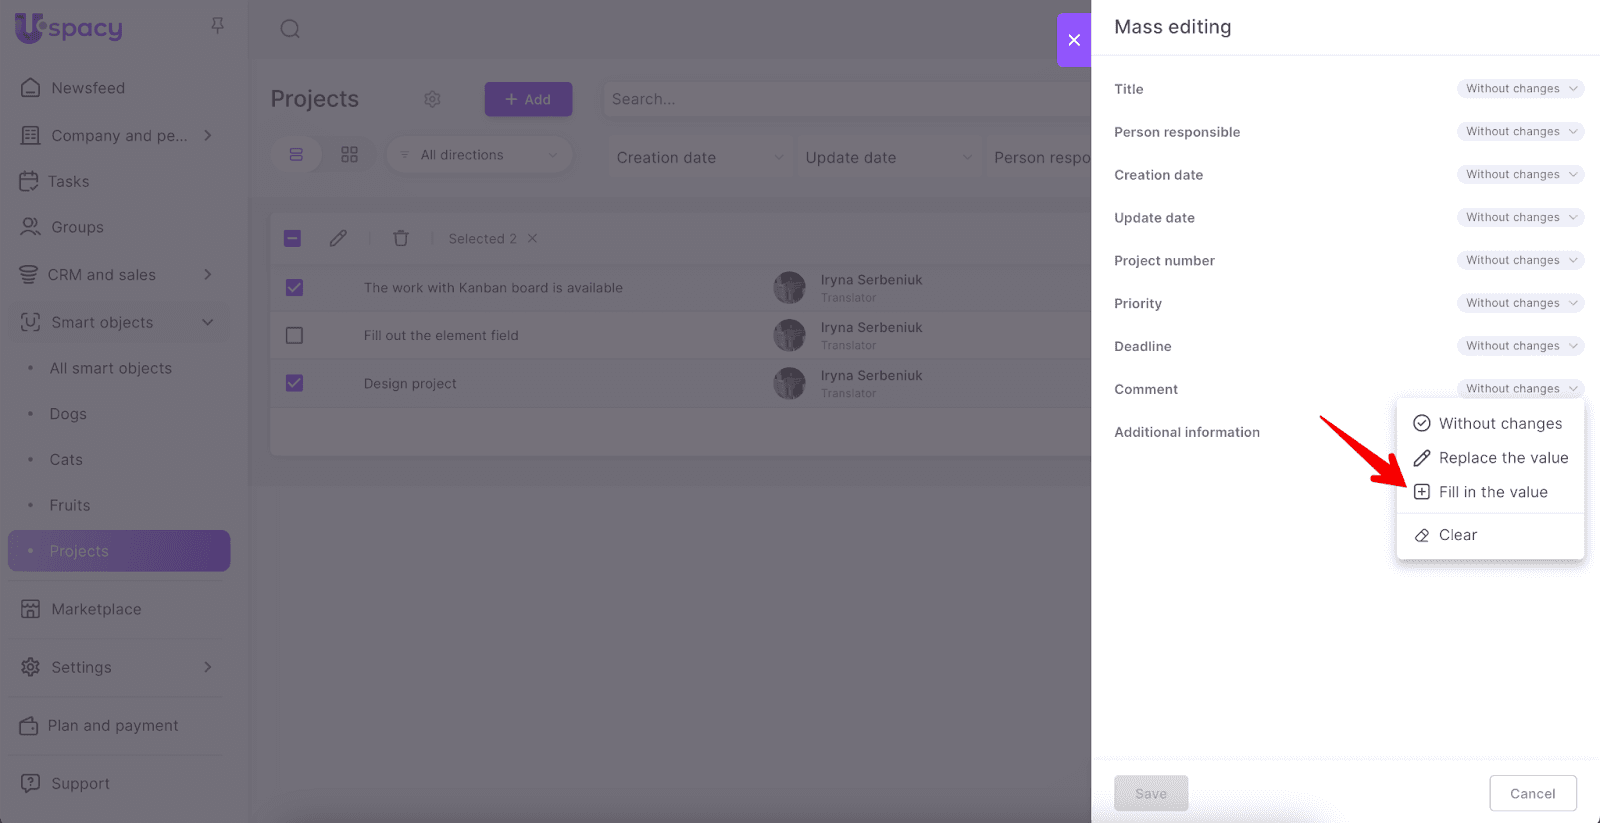Viewport: 1600px width, 823px height.
Task: Clear selection using X next to Selected 2
Action: [x=533, y=238]
